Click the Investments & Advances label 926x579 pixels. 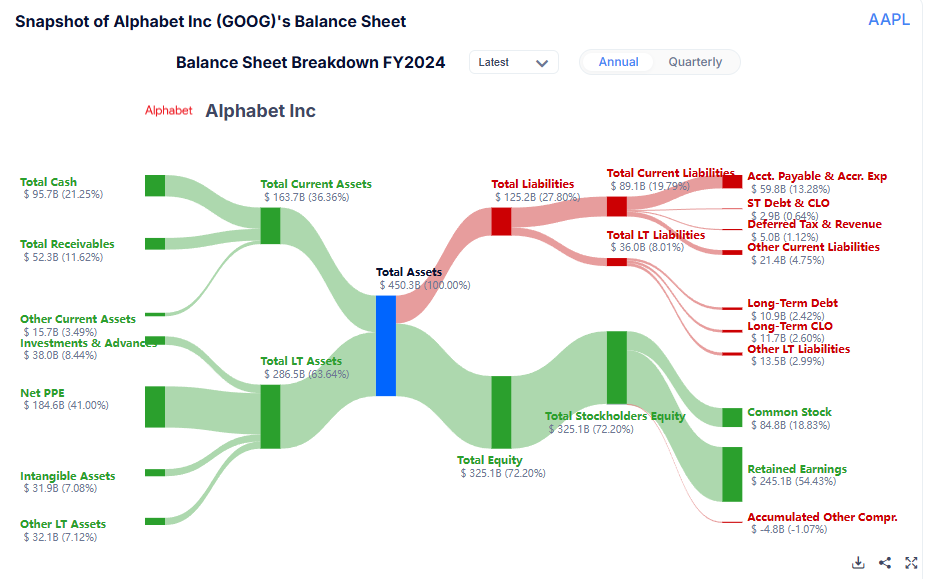pos(89,343)
